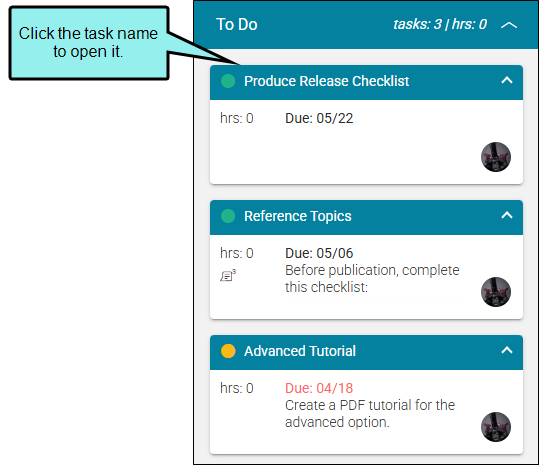Click the Due: 05/22 date
Screen dimensions: 539x465
pyautogui.click(x=319, y=119)
